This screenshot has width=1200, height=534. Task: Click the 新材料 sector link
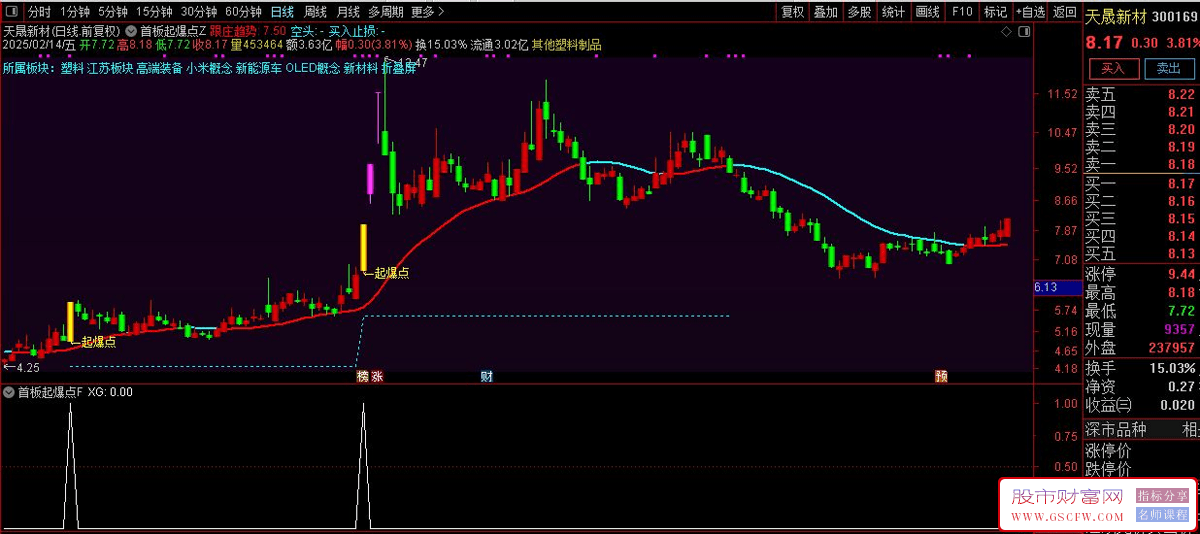click(x=361, y=69)
